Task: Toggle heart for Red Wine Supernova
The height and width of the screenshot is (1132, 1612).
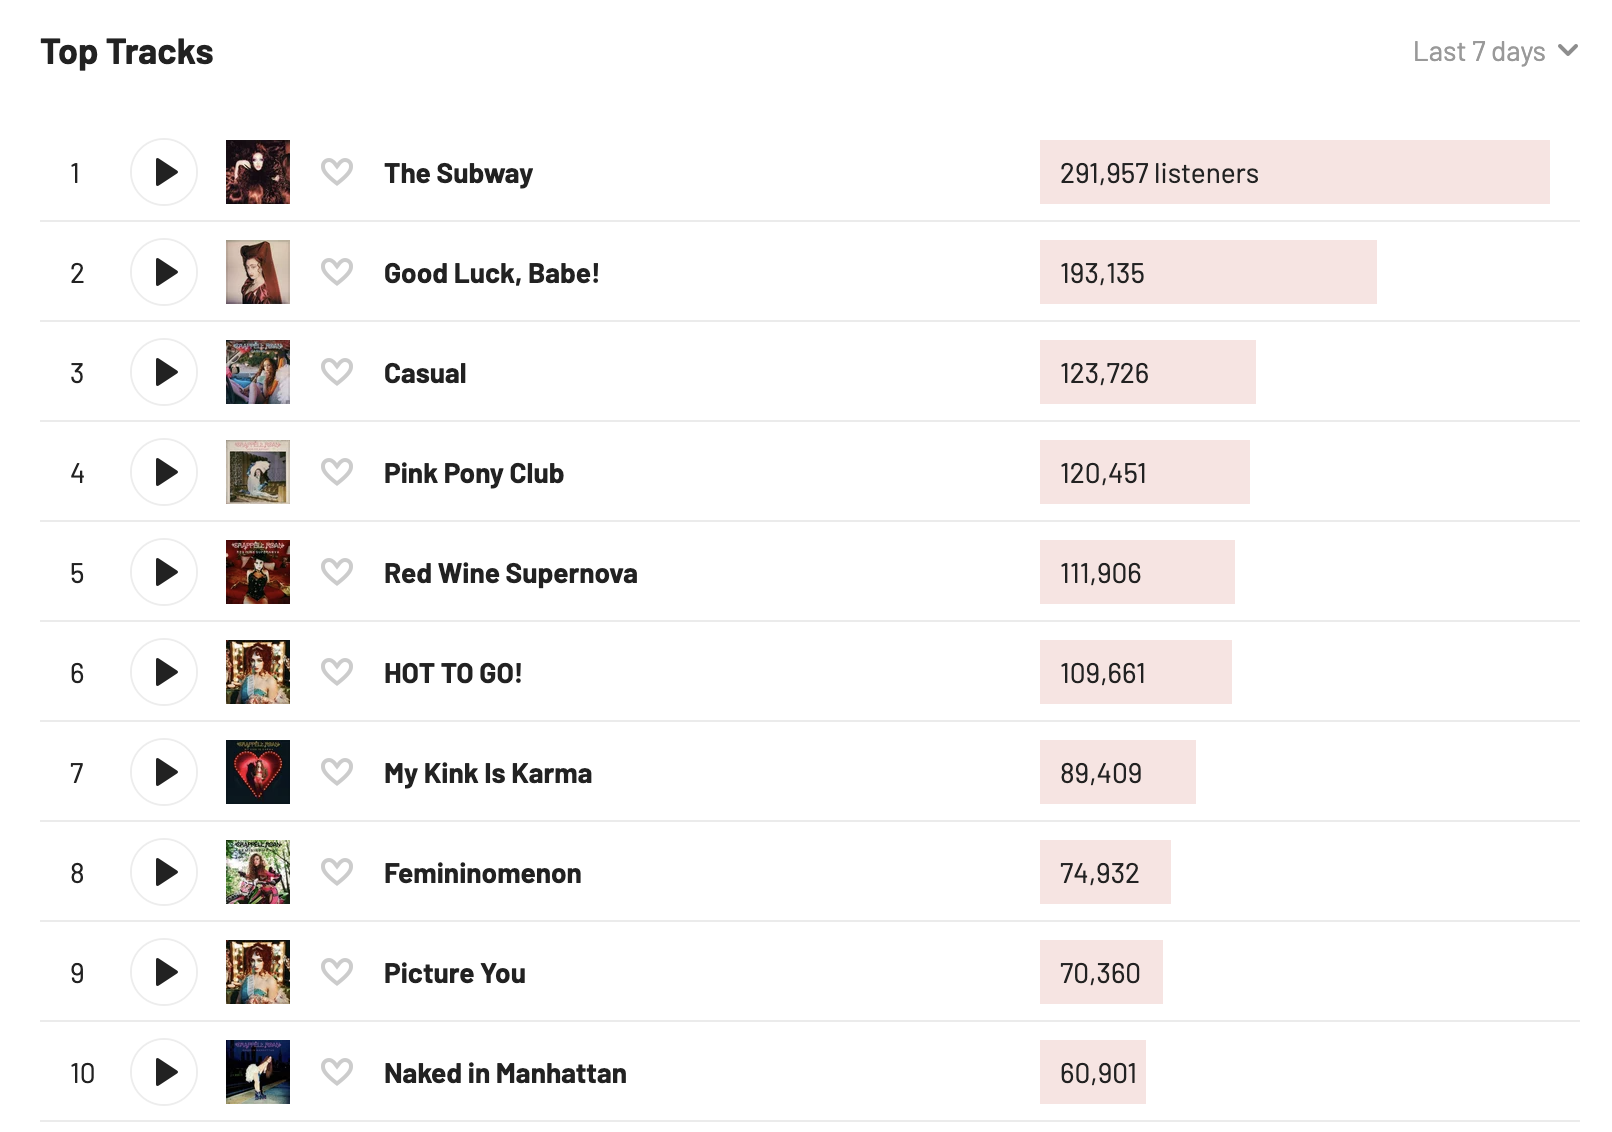Action: coord(337,572)
